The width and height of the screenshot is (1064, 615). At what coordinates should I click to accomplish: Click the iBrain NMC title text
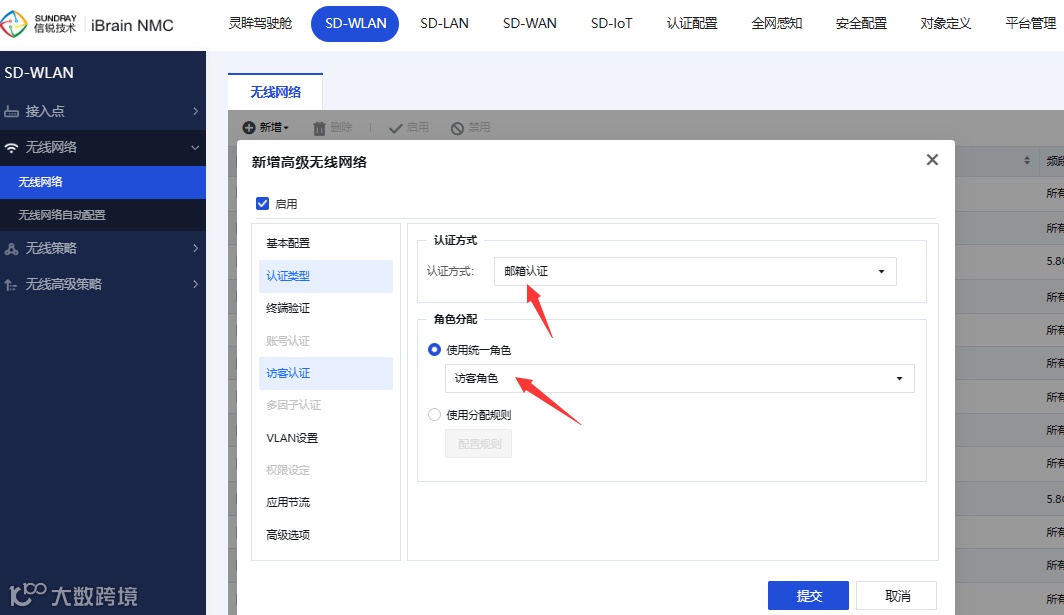pyautogui.click(x=132, y=25)
